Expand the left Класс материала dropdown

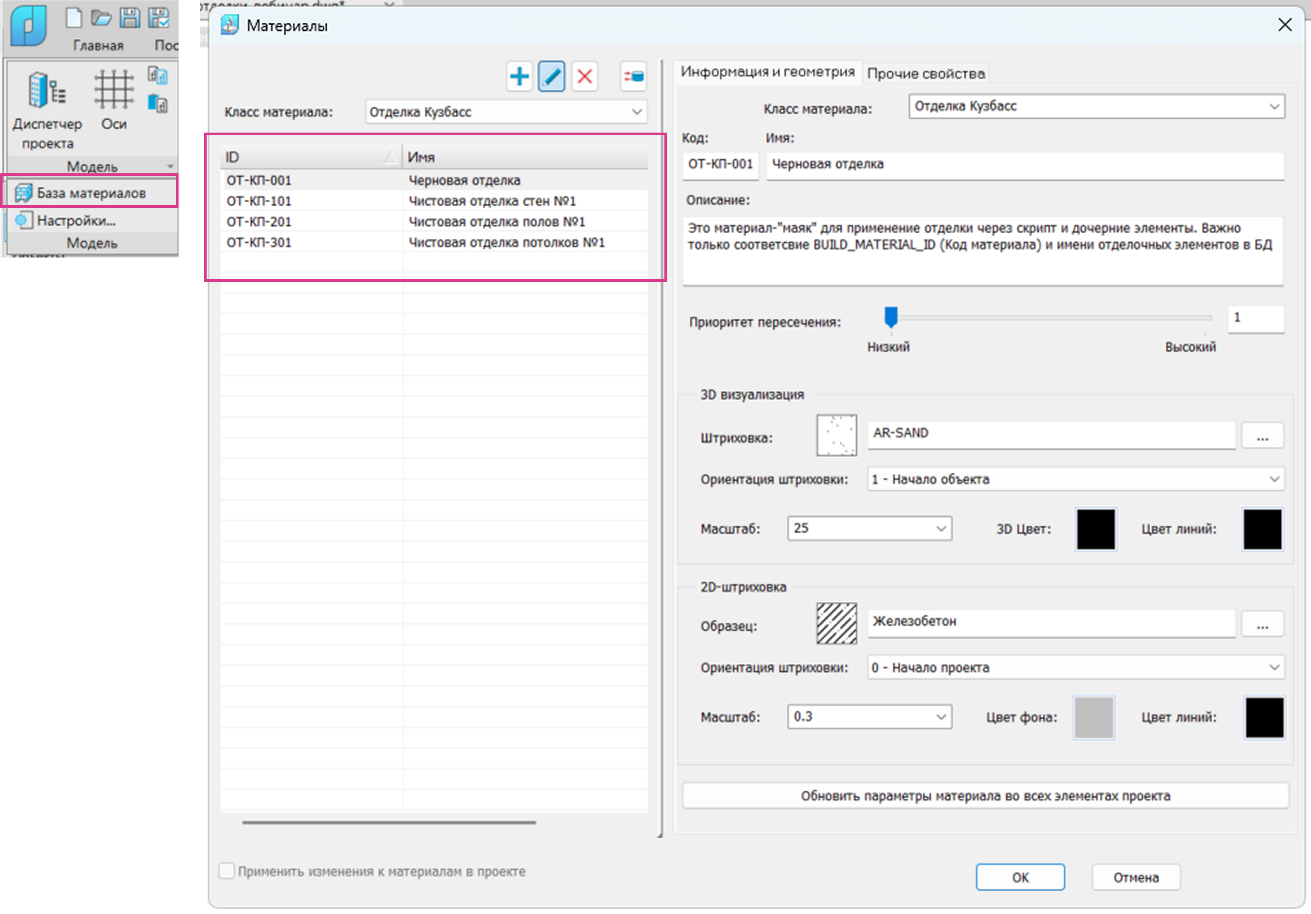click(x=506, y=112)
